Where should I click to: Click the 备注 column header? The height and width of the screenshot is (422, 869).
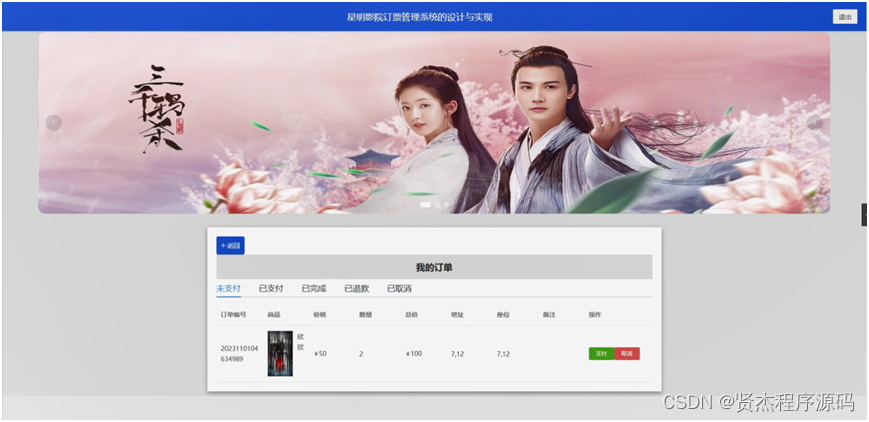click(549, 314)
